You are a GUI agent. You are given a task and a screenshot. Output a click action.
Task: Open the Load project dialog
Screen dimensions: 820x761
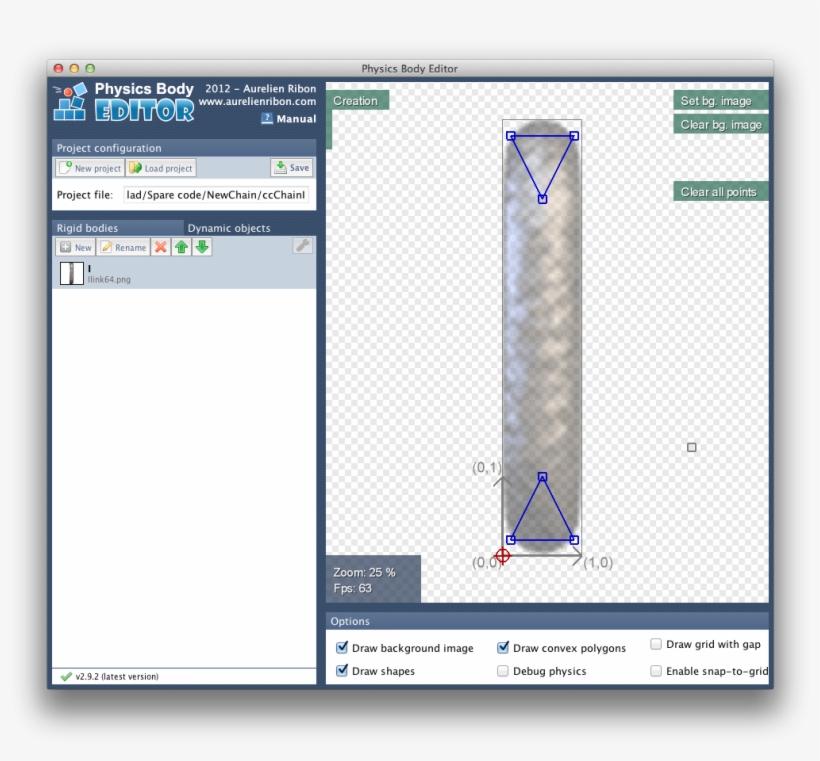pyautogui.click(x=161, y=168)
